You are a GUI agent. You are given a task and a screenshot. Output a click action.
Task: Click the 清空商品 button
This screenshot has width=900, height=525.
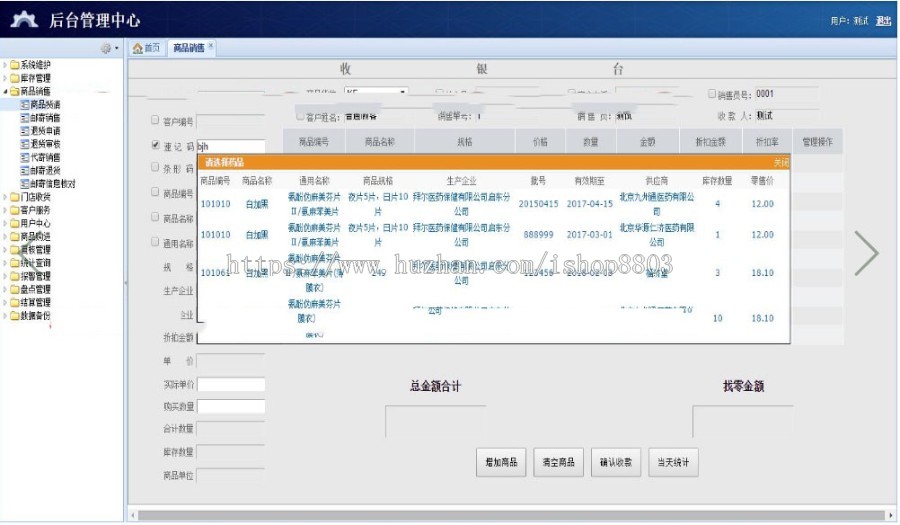coord(558,462)
